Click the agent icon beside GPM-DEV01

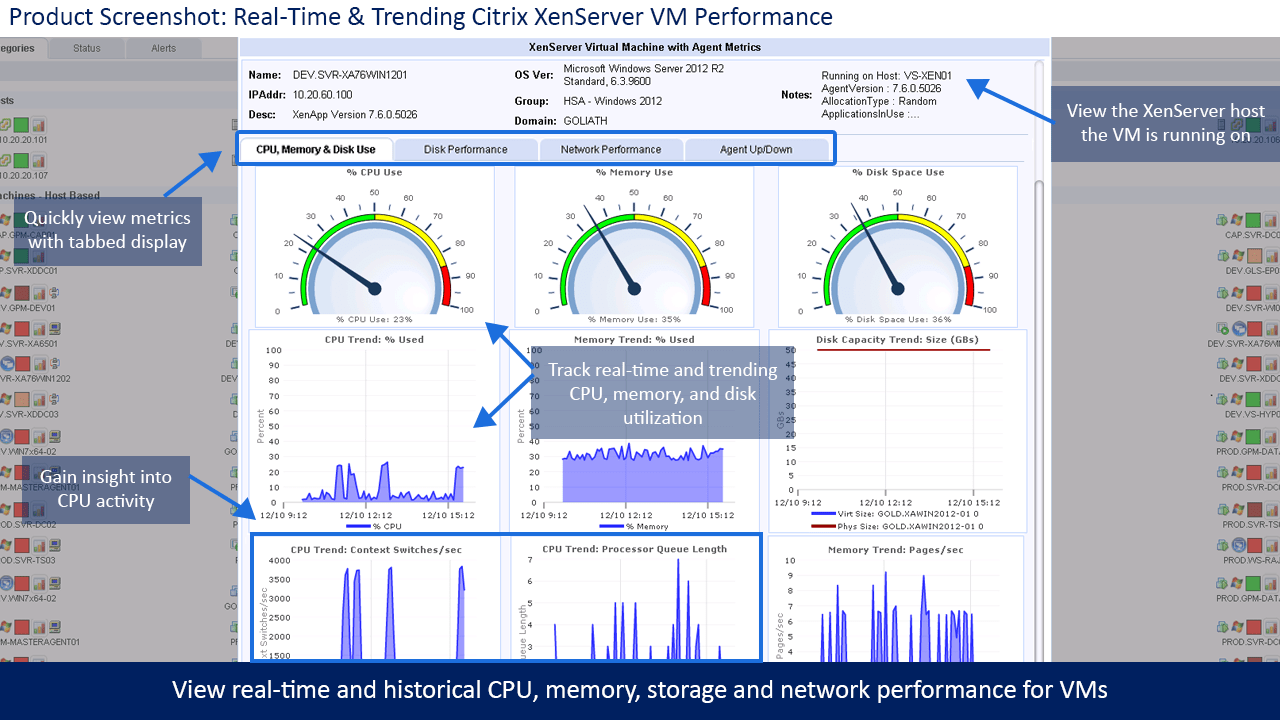point(54,293)
